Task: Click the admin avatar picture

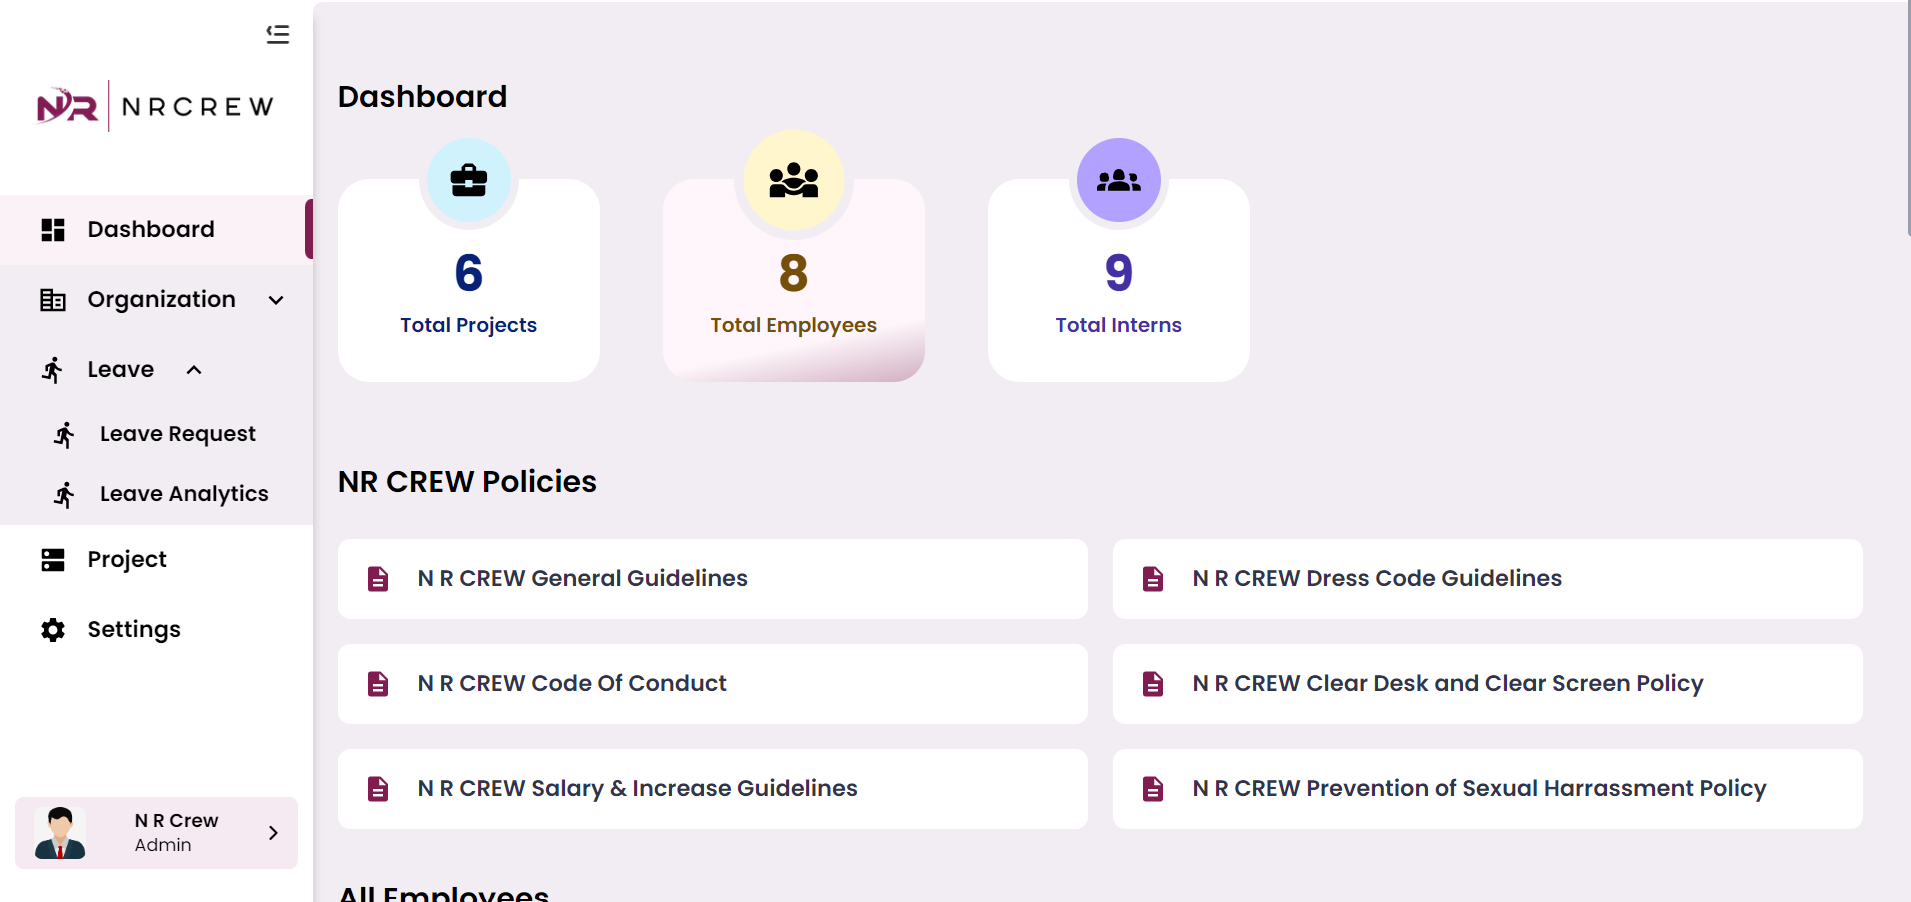Action: 60,833
